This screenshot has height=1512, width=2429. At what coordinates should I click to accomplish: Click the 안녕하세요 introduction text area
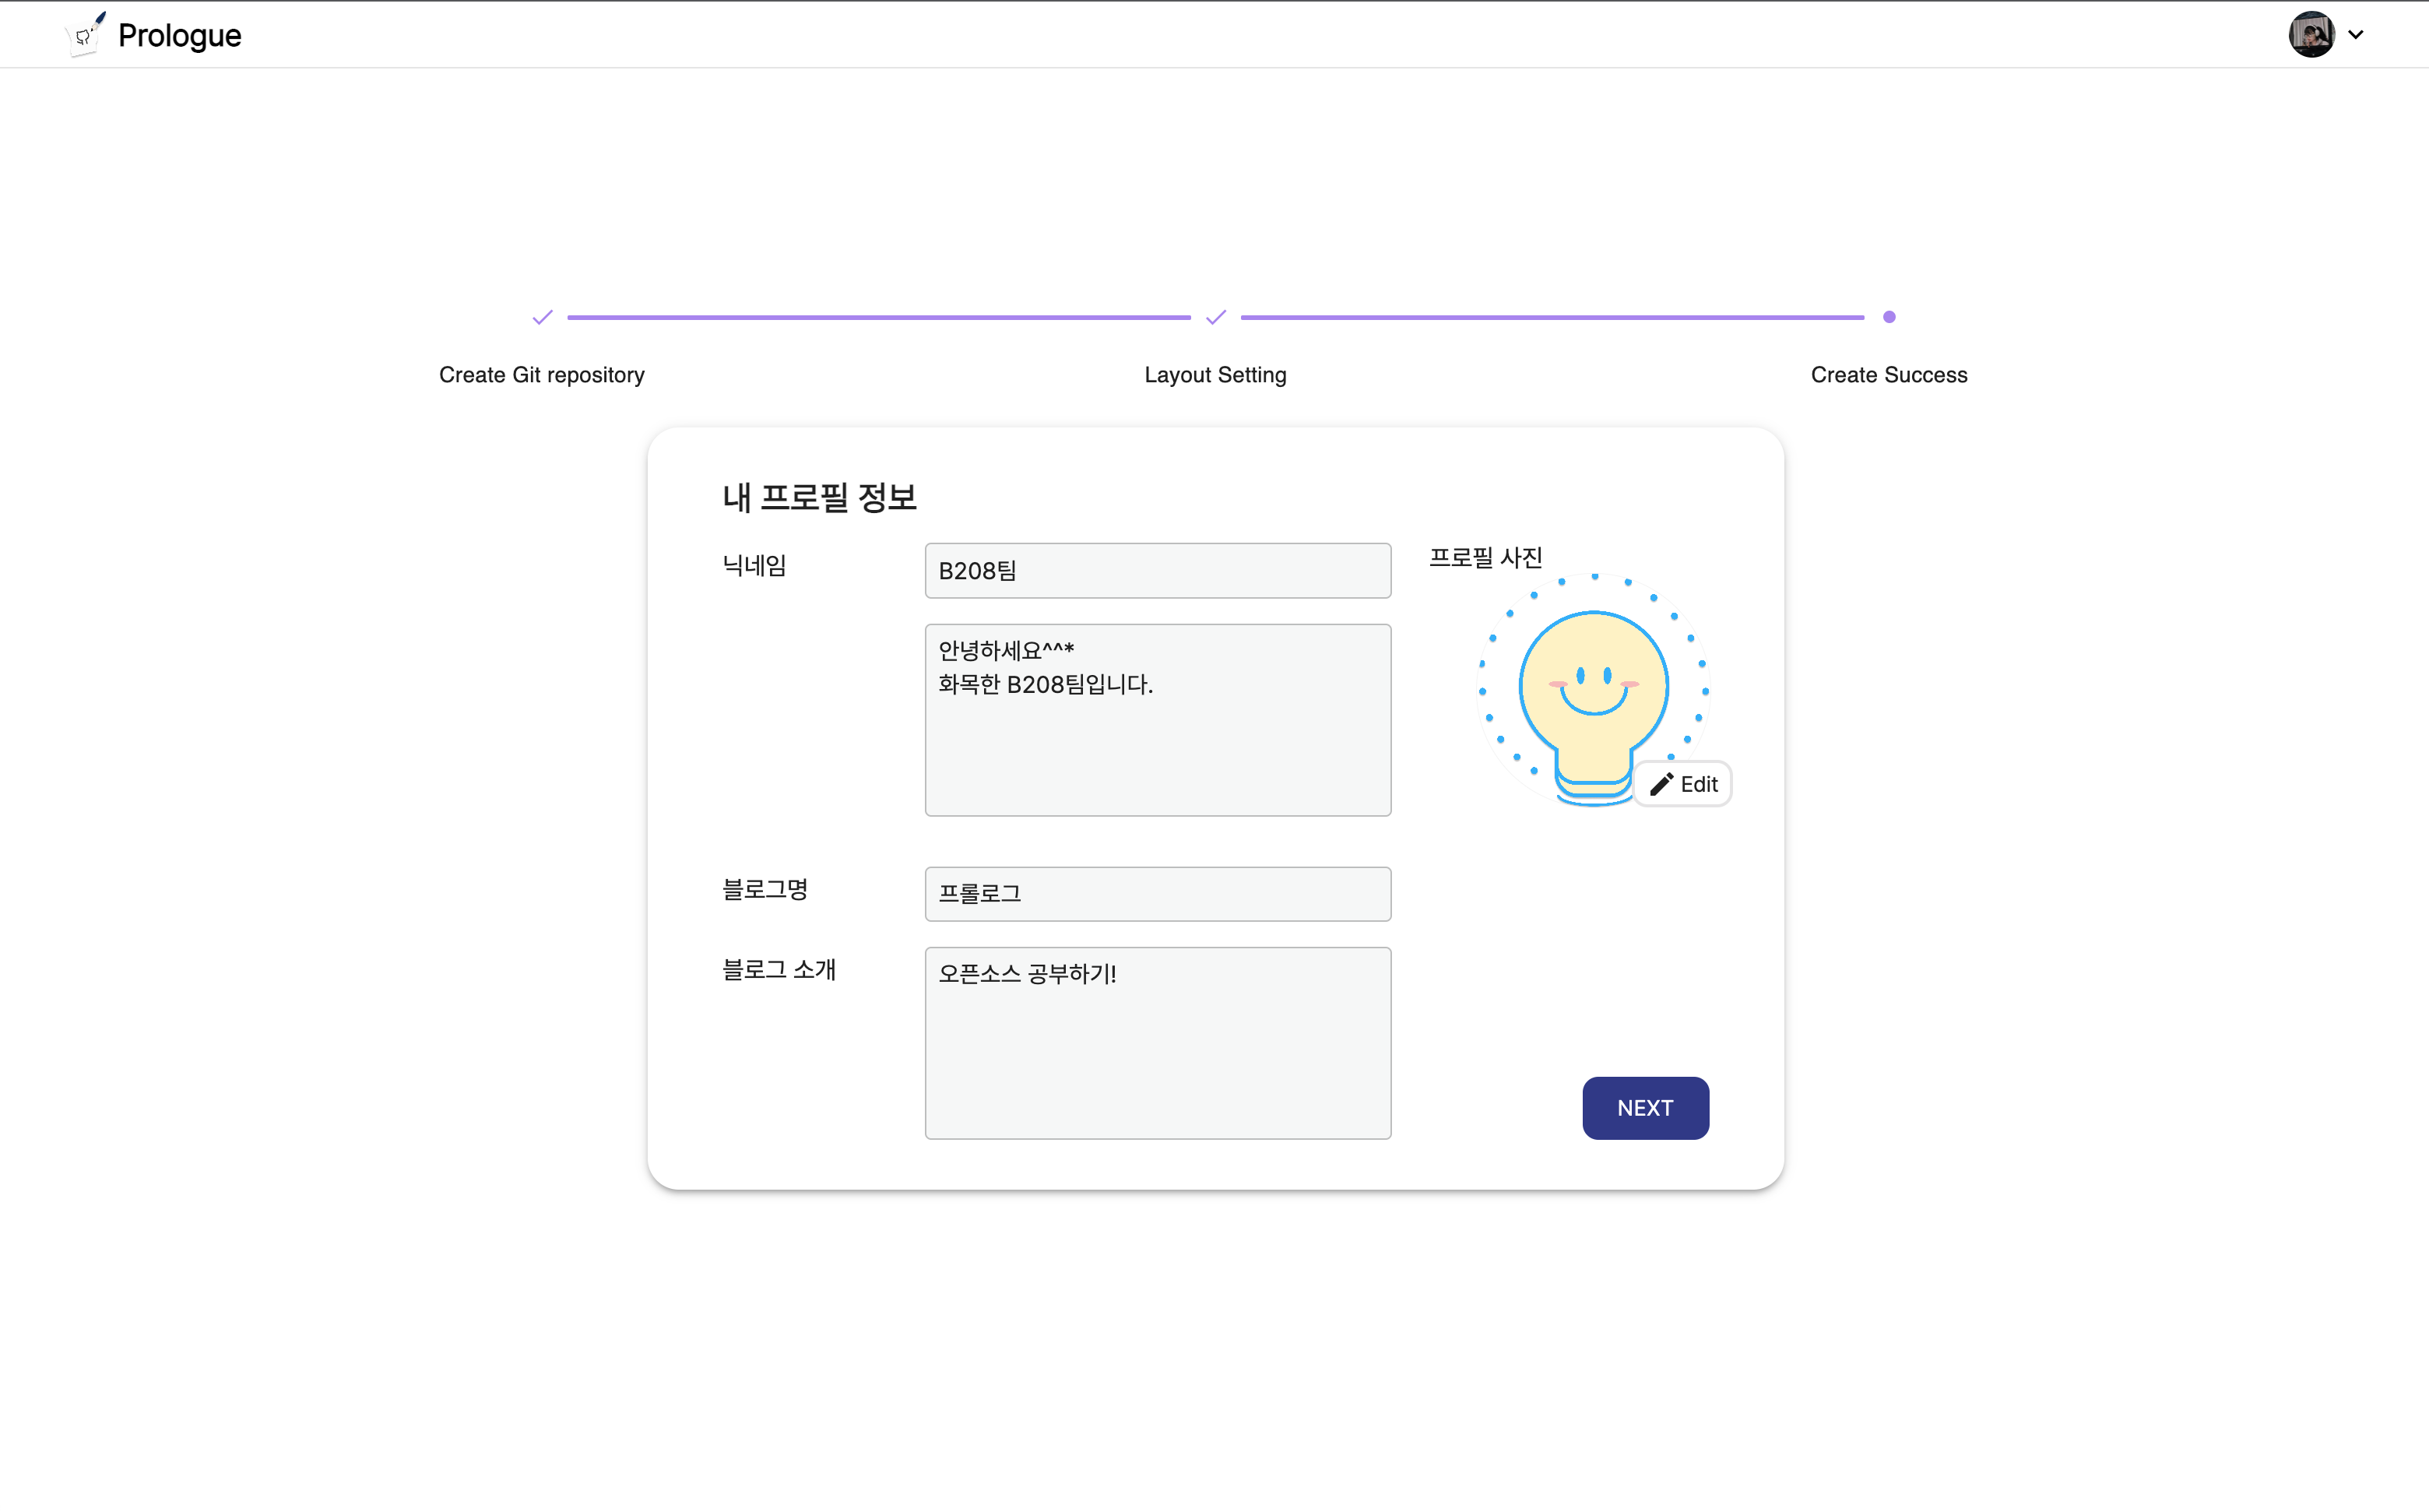pos(1157,720)
